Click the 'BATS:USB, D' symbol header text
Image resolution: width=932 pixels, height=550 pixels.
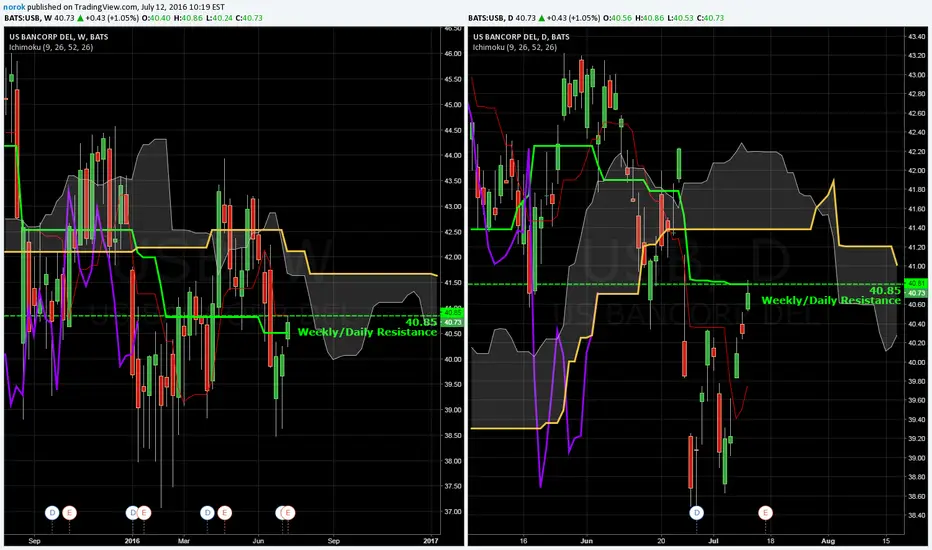pos(490,18)
